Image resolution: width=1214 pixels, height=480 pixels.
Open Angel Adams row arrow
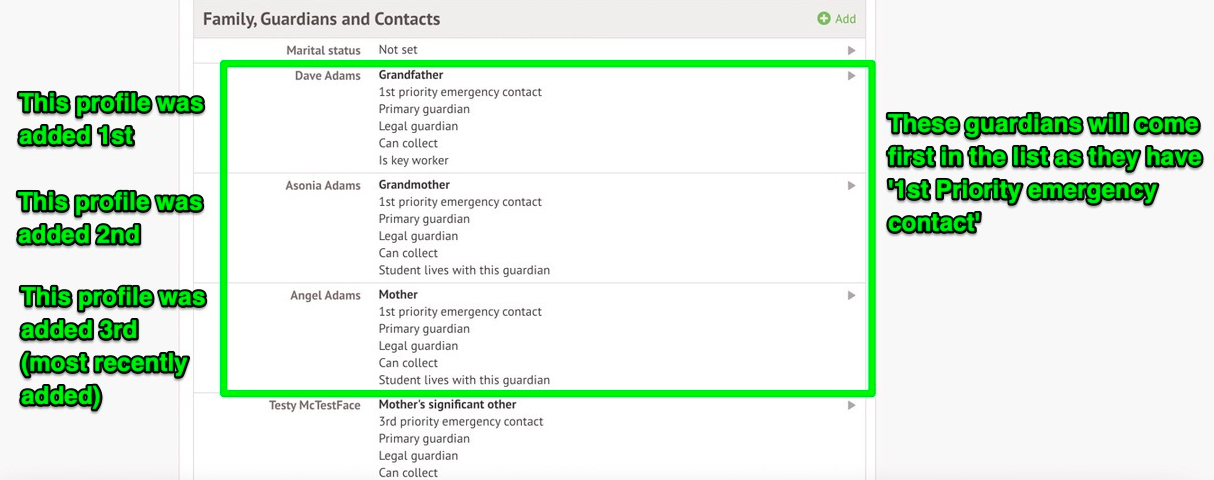pyautogui.click(x=851, y=295)
